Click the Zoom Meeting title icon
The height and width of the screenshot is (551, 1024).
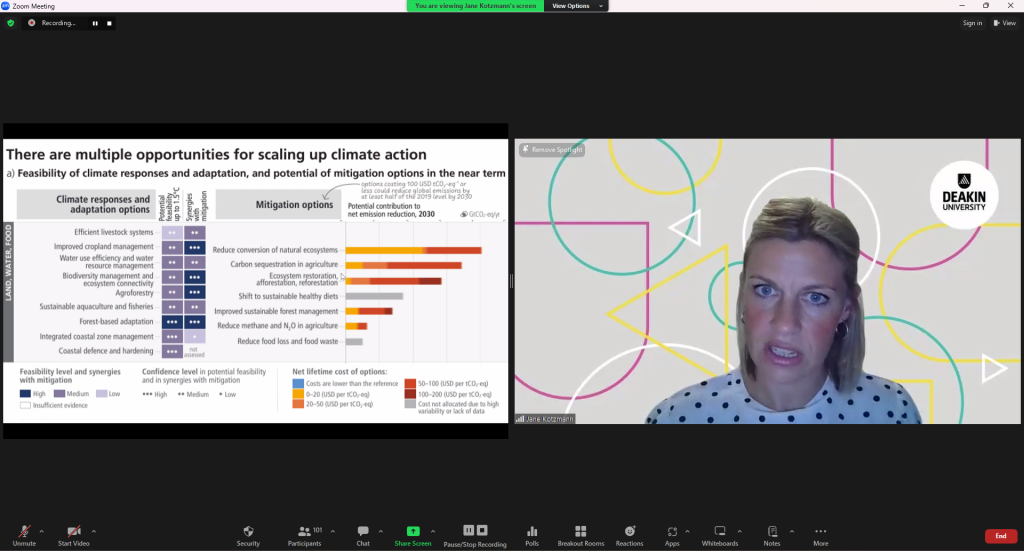tap(5, 6)
